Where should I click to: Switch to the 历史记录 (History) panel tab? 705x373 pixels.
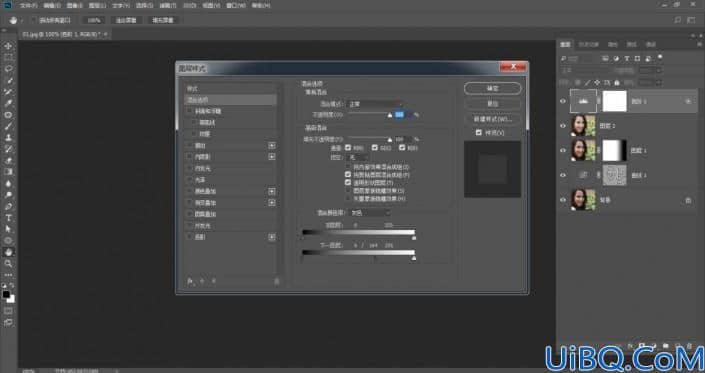589,44
